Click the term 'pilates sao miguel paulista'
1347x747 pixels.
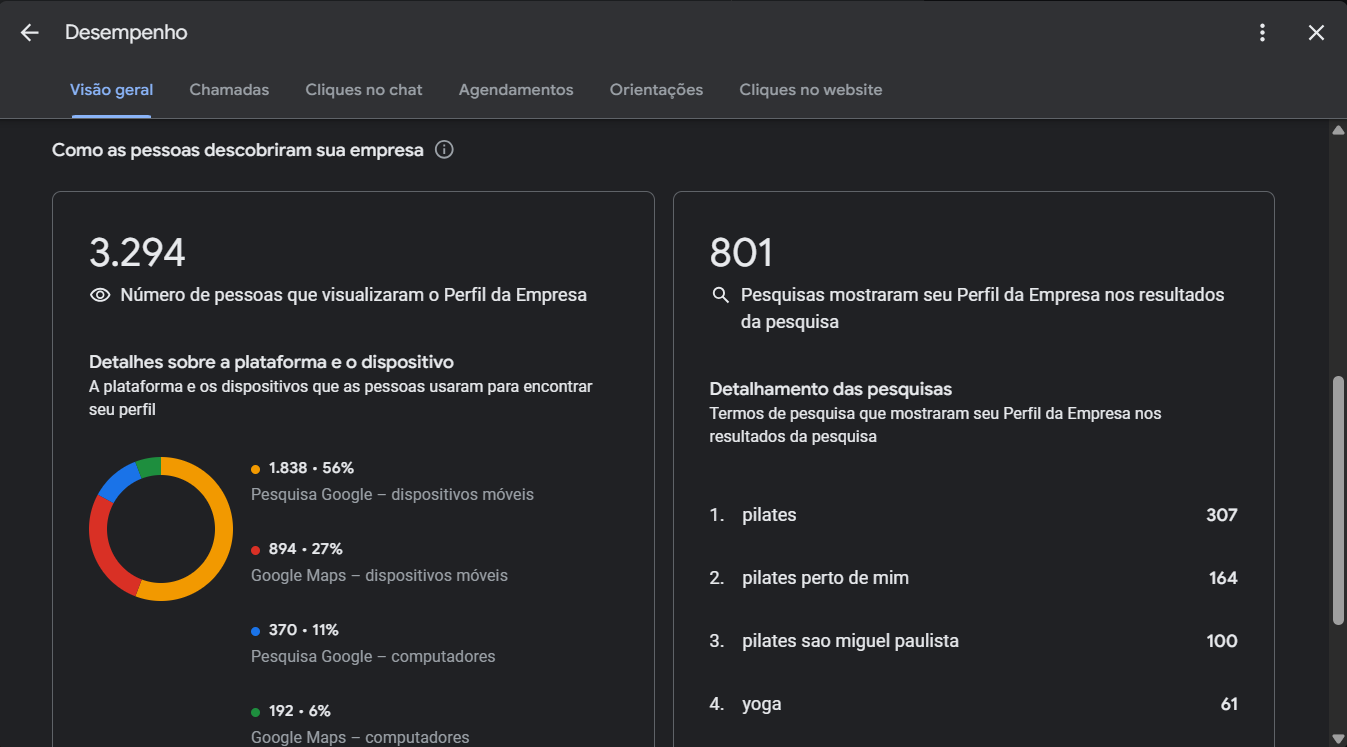(850, 641)
